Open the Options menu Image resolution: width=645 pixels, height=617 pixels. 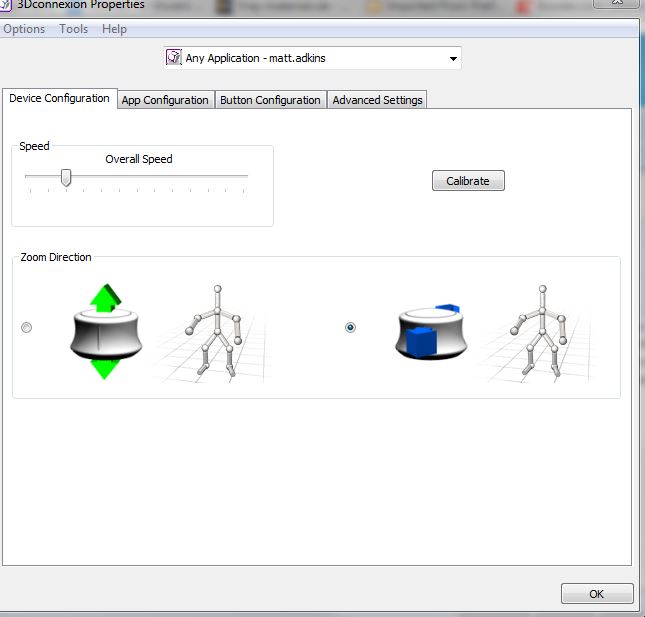(x=24, y=29)
